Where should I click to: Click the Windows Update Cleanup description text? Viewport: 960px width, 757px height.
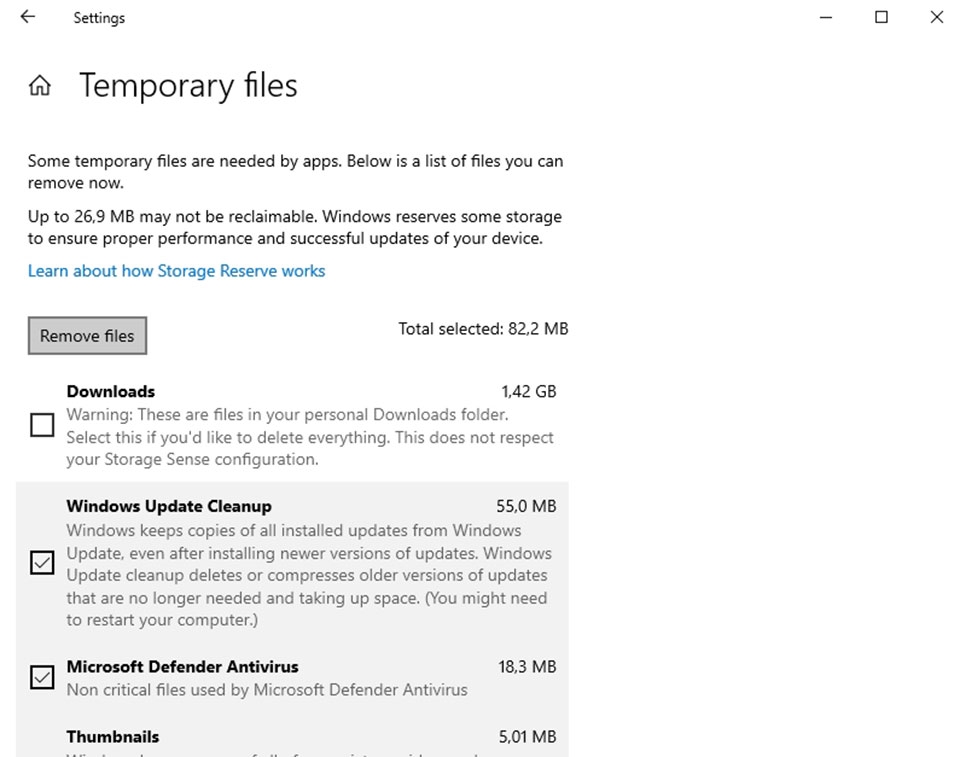(308, 575)
